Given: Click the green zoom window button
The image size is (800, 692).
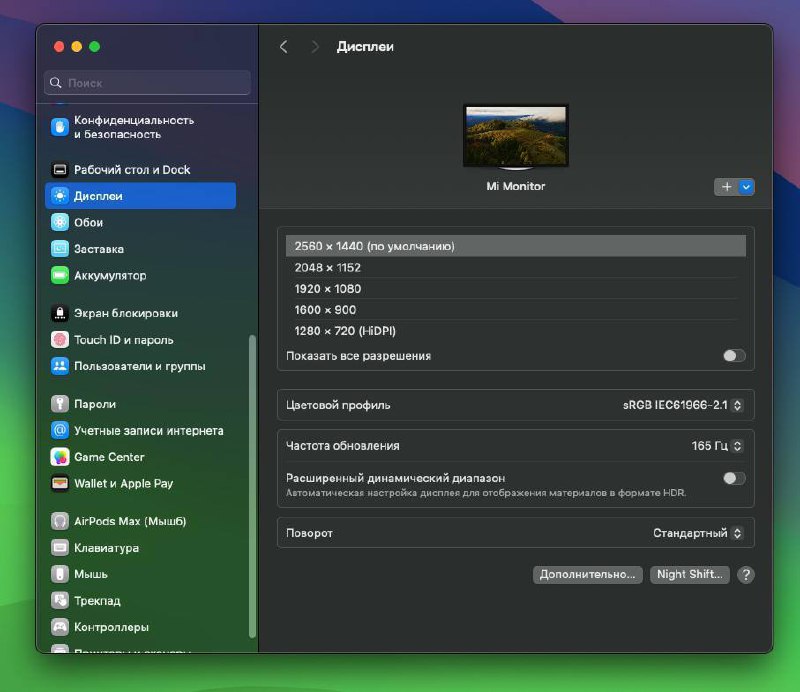Looking at the screenshot, I should [94, 47].
